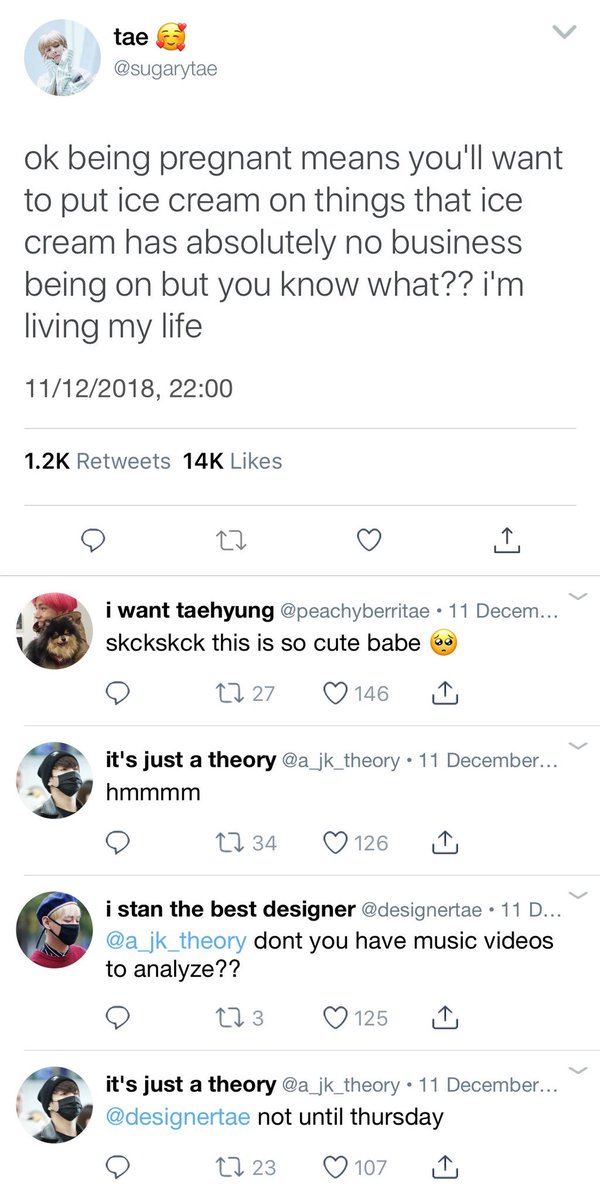
Task: Retweet the peachyberritae reply with 27 retweets
Action: pyautogui.click(x=242, y=693)
